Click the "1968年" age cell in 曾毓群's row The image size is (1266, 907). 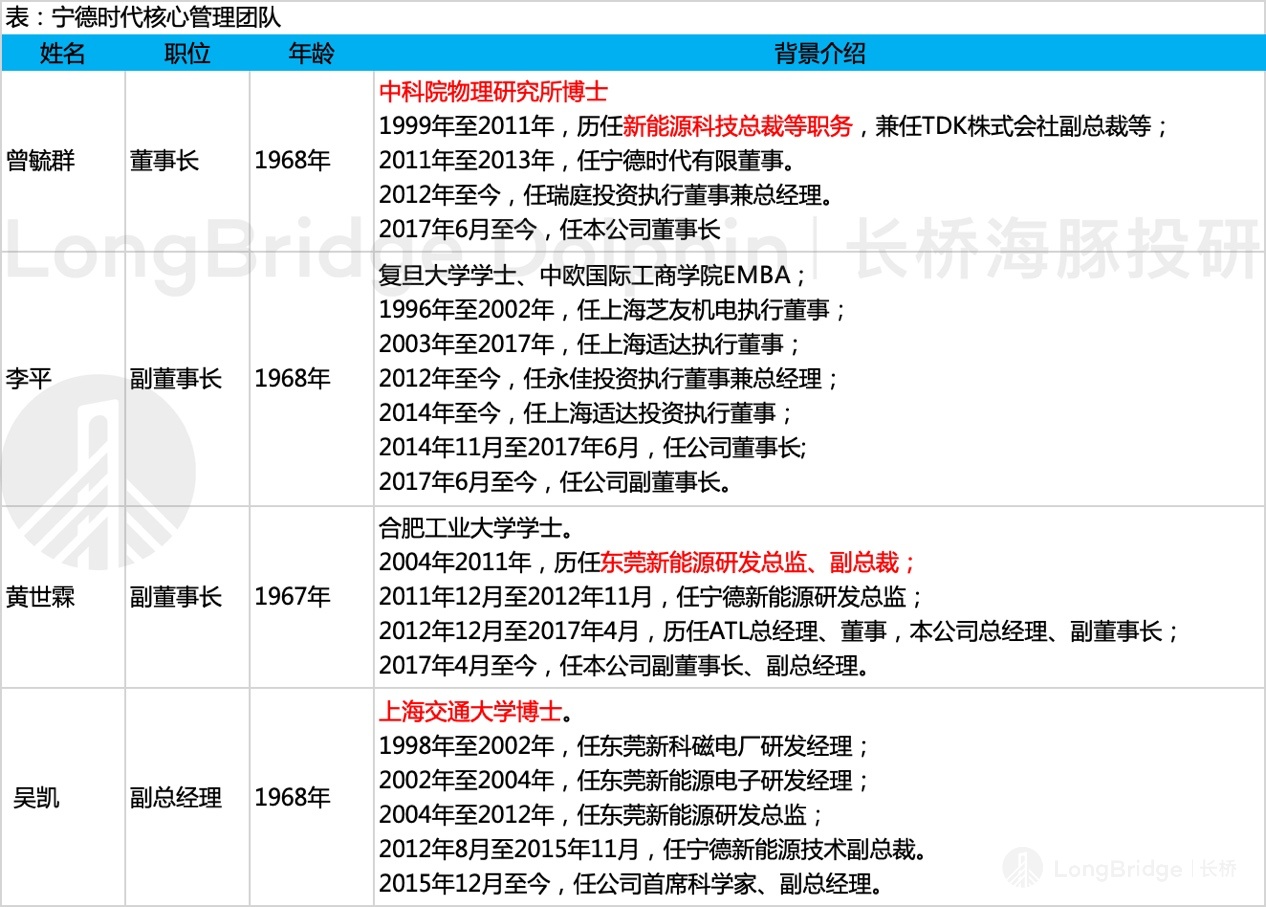[292, 161]
